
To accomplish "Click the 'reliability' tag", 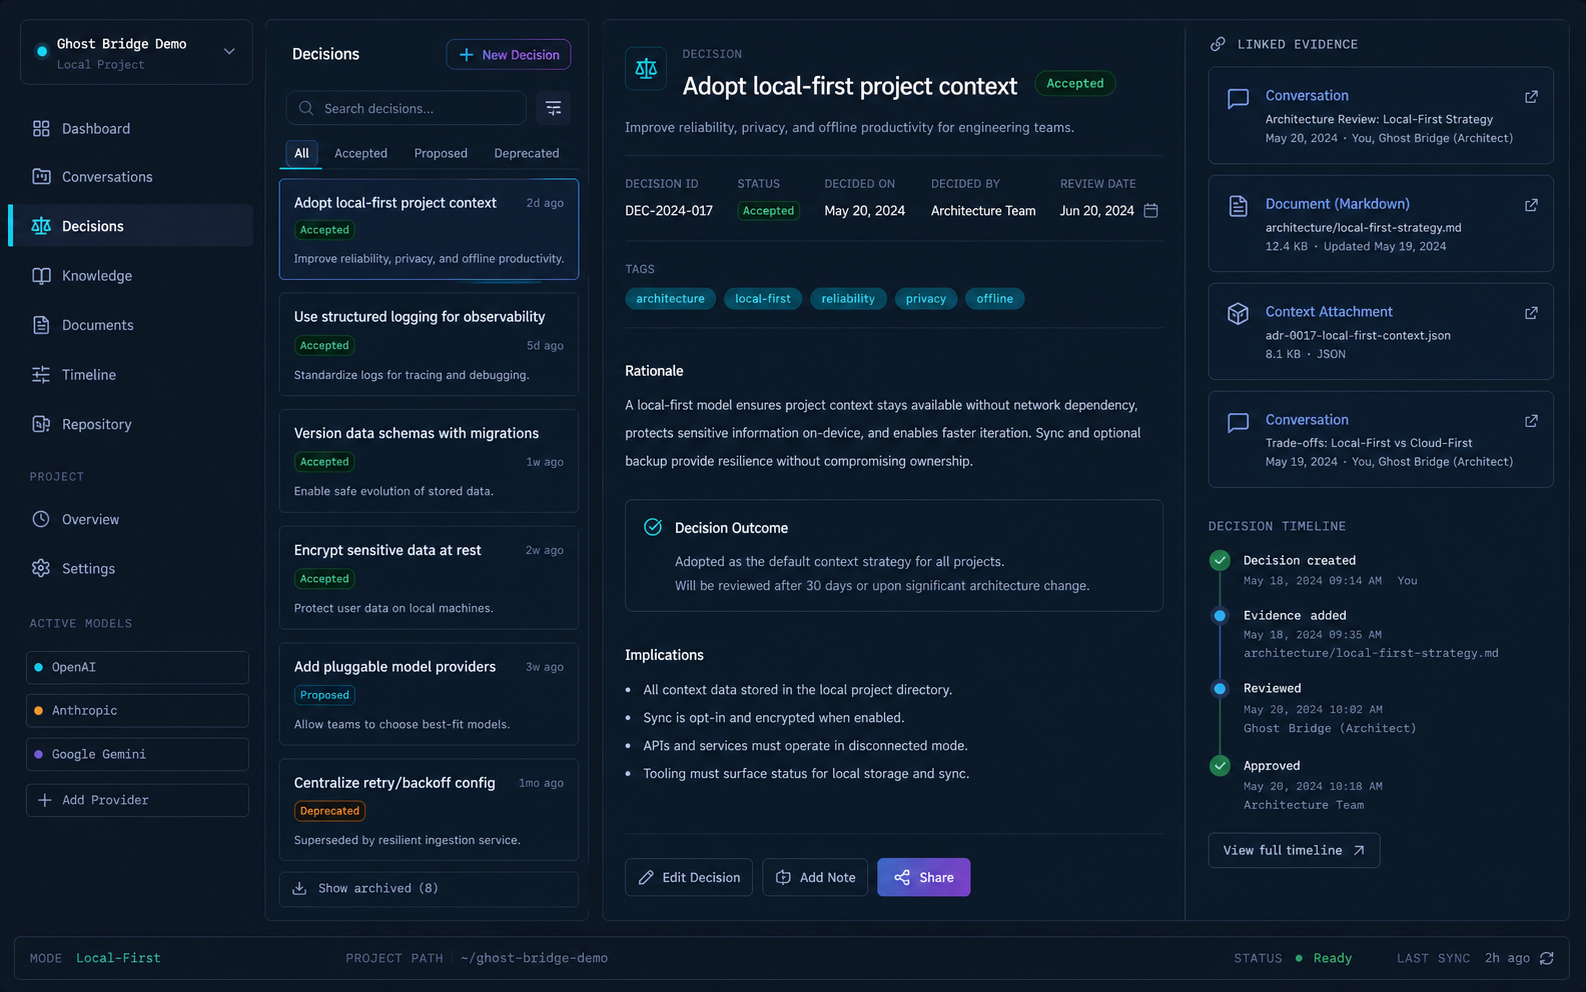I will point(848,299).
